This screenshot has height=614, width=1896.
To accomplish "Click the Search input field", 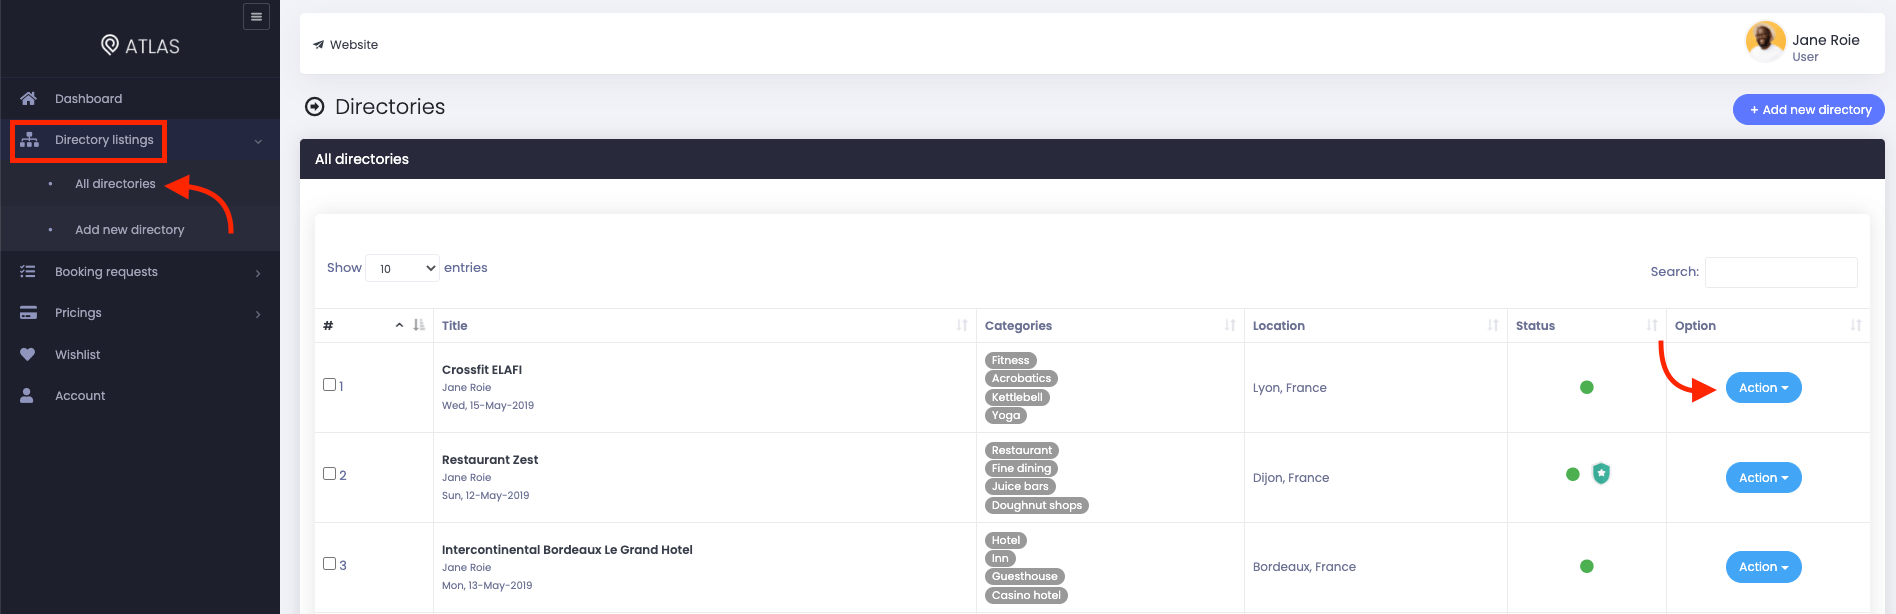I will (x=1781, y=272).
